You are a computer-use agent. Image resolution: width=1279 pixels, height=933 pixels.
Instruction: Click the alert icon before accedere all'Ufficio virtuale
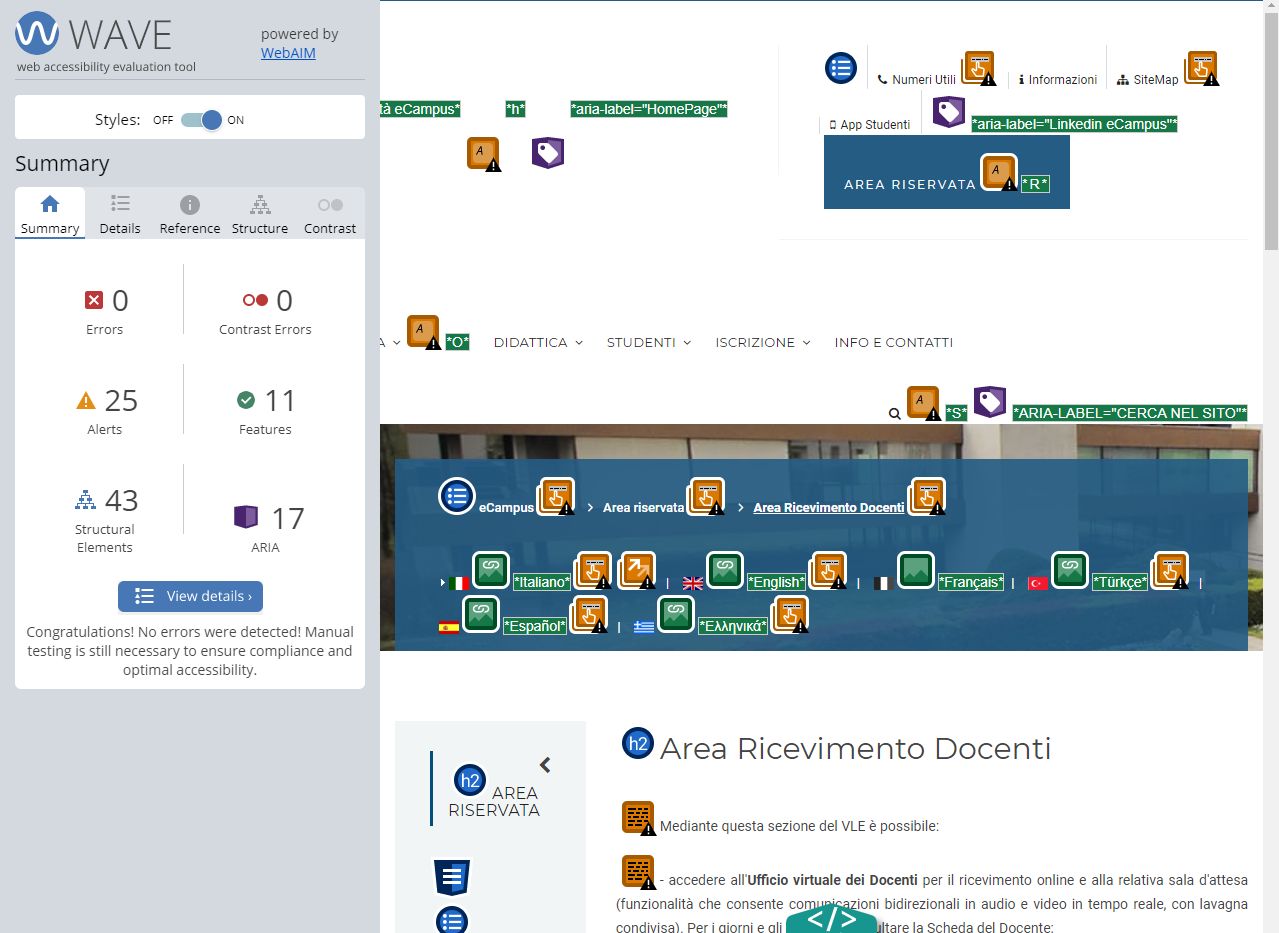[x=639, y=872]
